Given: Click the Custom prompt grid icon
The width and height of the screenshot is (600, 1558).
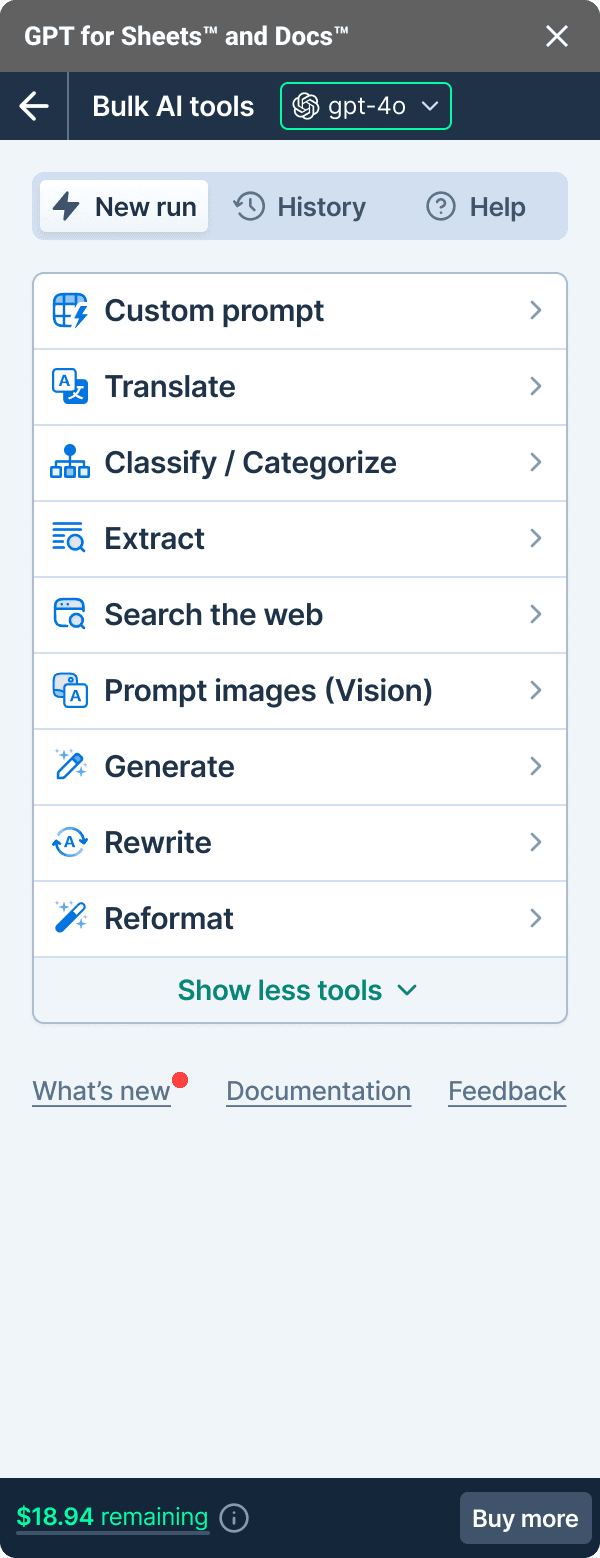Looking at the screenshot, I should click(x=70, y=311).
